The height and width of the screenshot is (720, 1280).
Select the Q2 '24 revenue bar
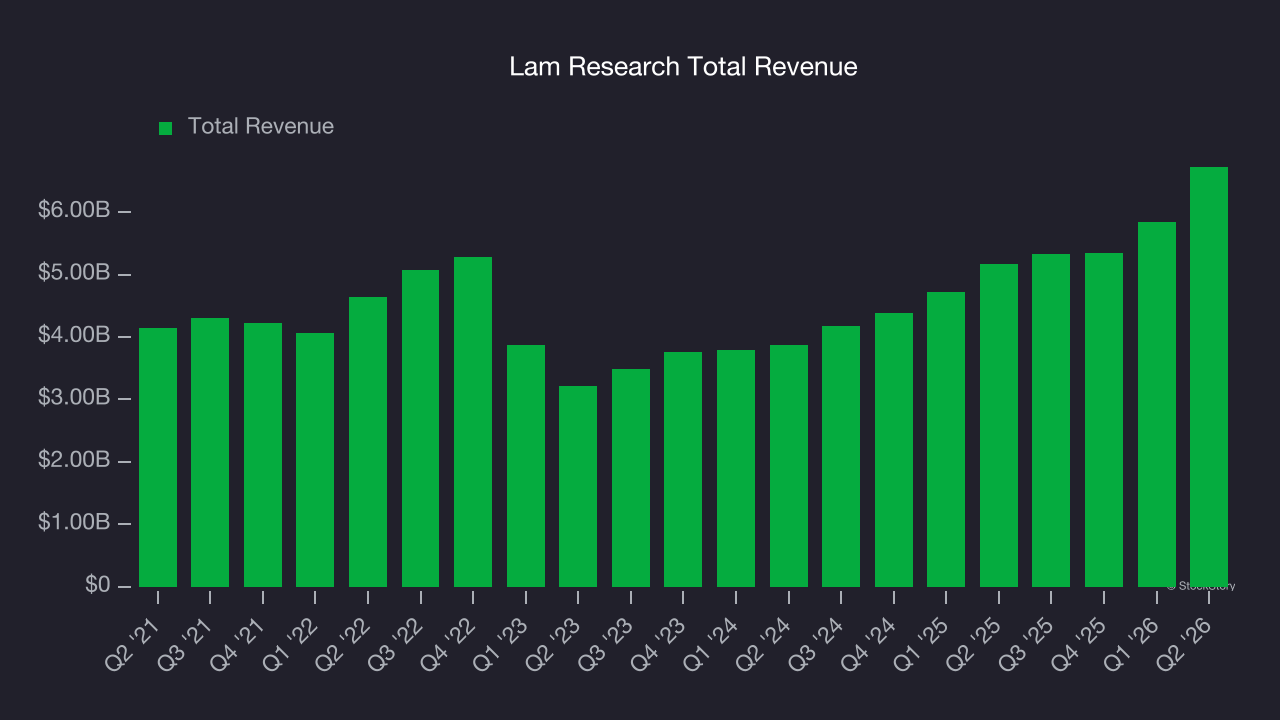[789, 466]
